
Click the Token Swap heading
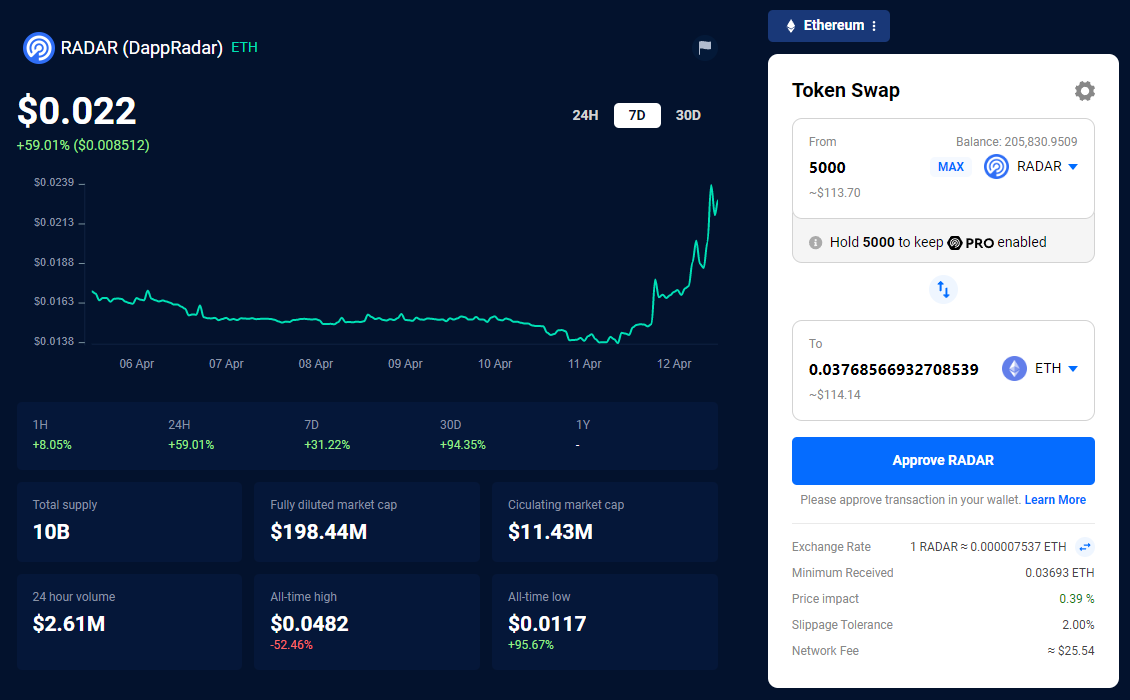pyautogui.click(x=845, y=91)
